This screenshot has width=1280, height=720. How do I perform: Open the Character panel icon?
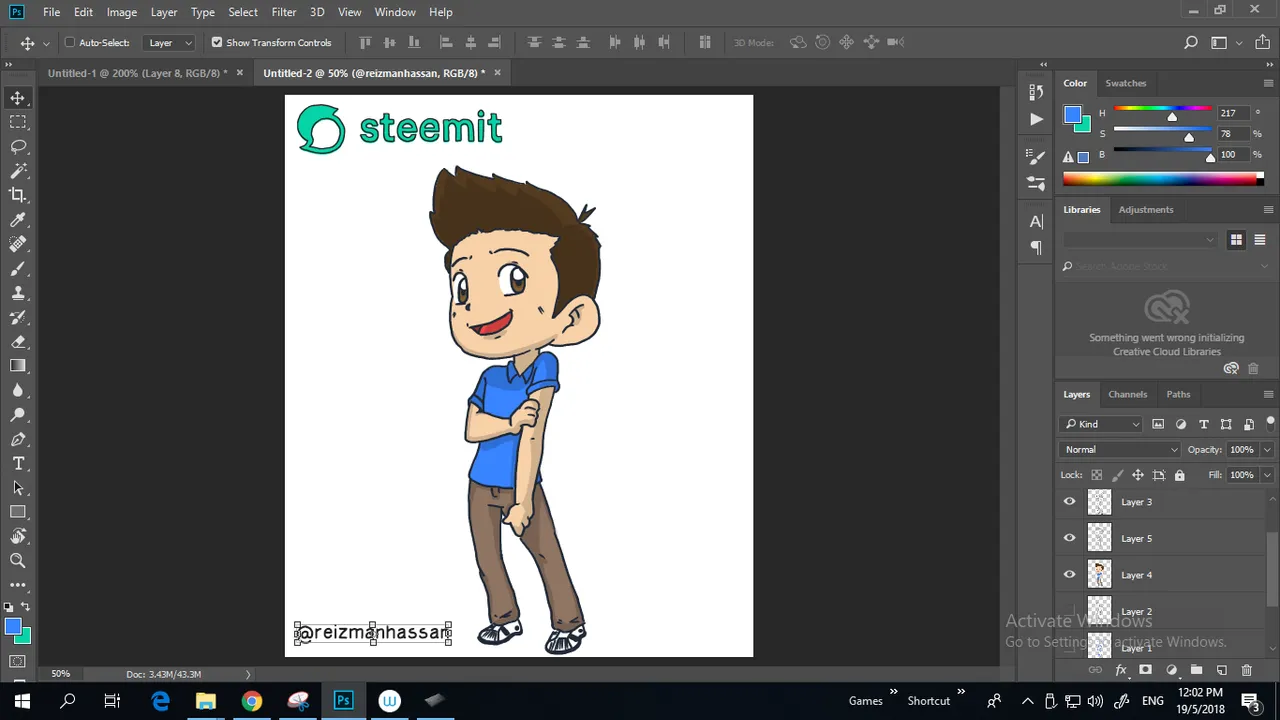(1036, 221)
